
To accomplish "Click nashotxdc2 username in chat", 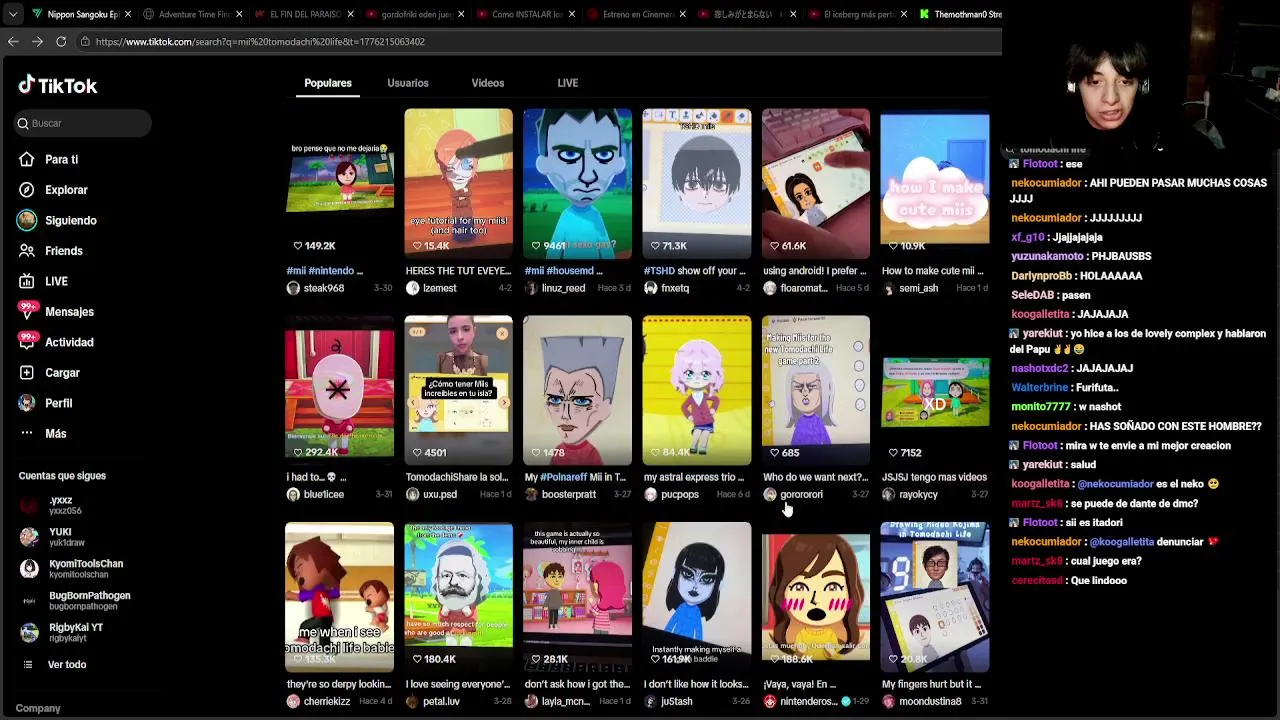I will pos(1041,368).
